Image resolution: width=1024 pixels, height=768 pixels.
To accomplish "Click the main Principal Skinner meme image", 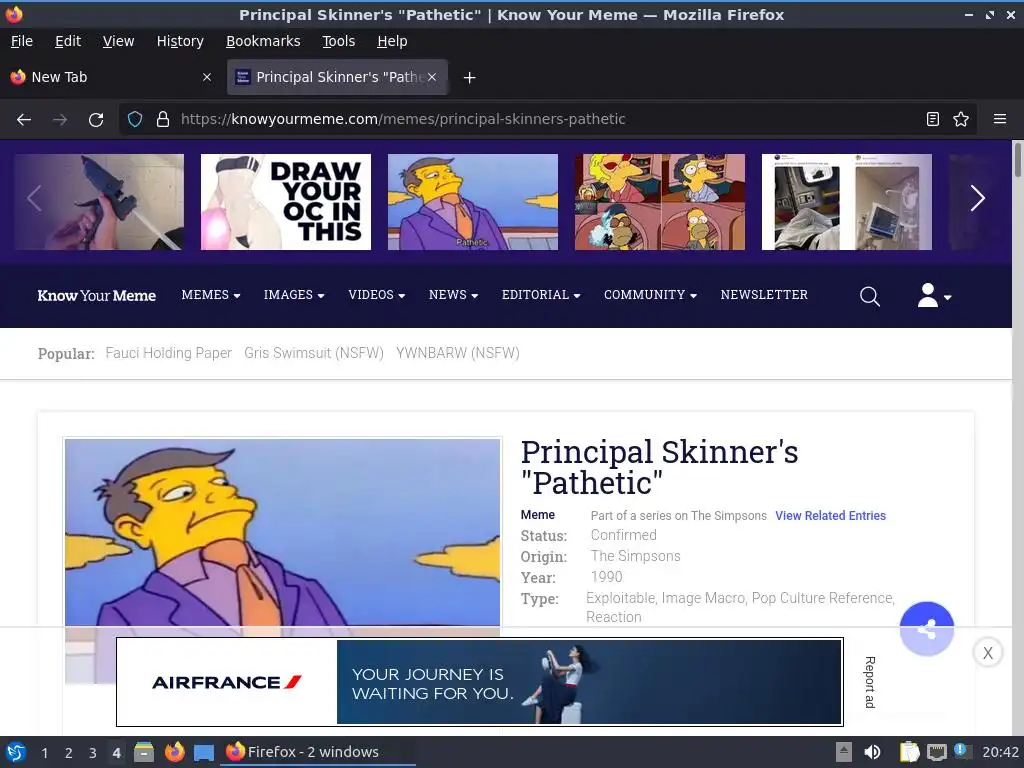I will [282, 532].
